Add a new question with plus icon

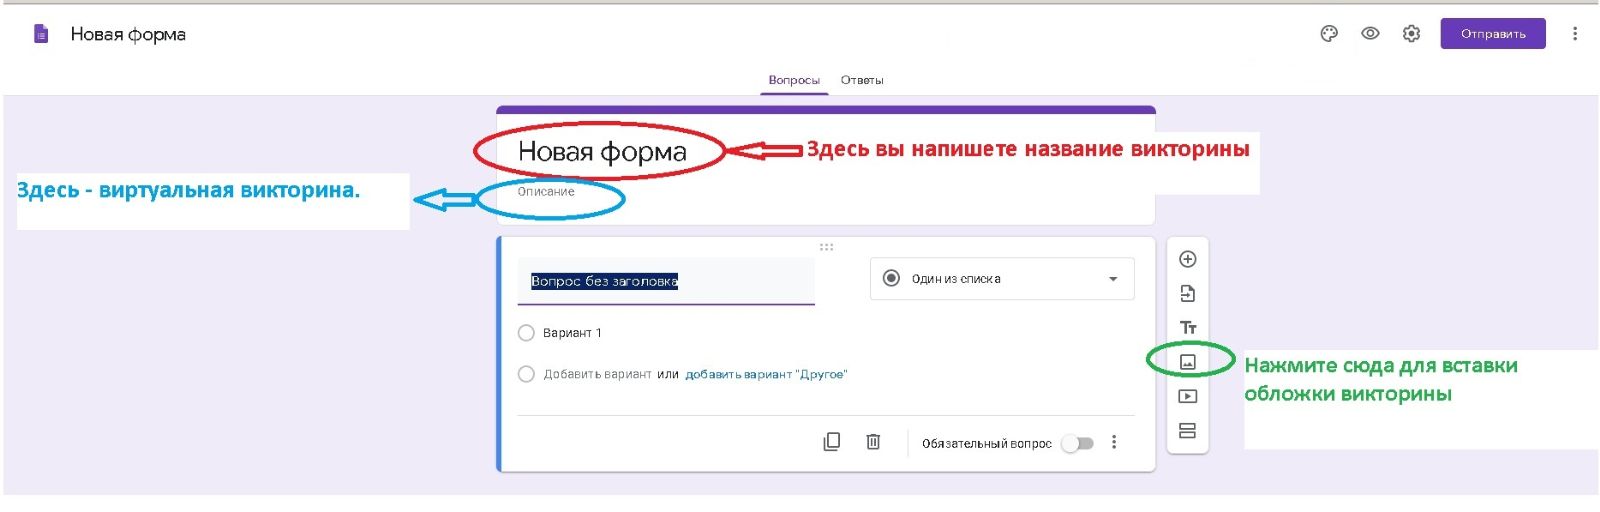point(1188,260)
